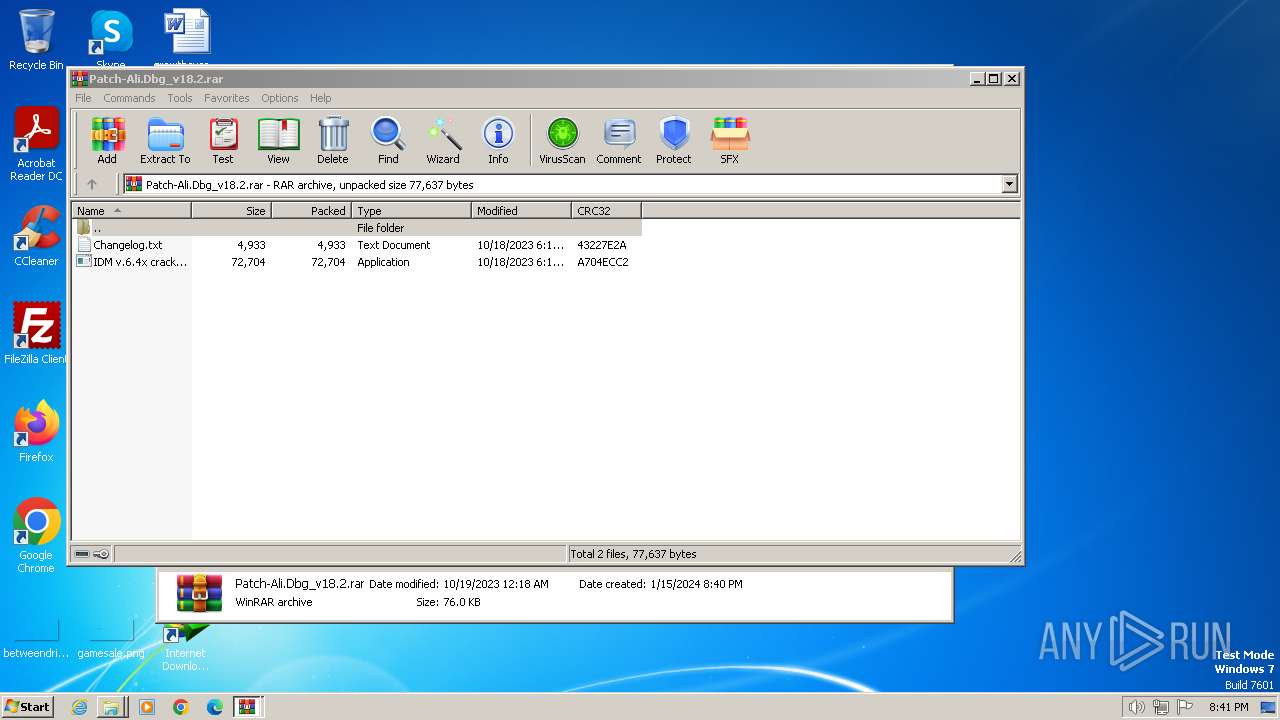Open Acrobat Reader DC desktop icon
1280x720 pixels.
[36, 145]
